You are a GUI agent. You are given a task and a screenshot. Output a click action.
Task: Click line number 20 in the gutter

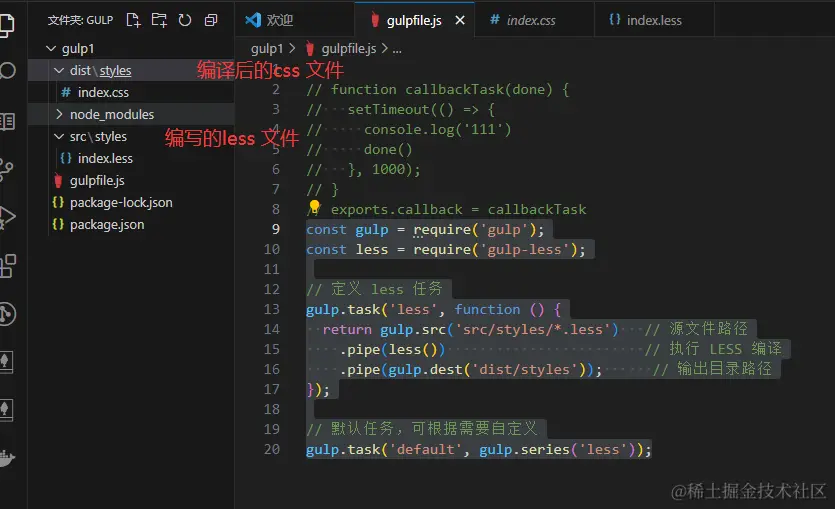point(272,449)
